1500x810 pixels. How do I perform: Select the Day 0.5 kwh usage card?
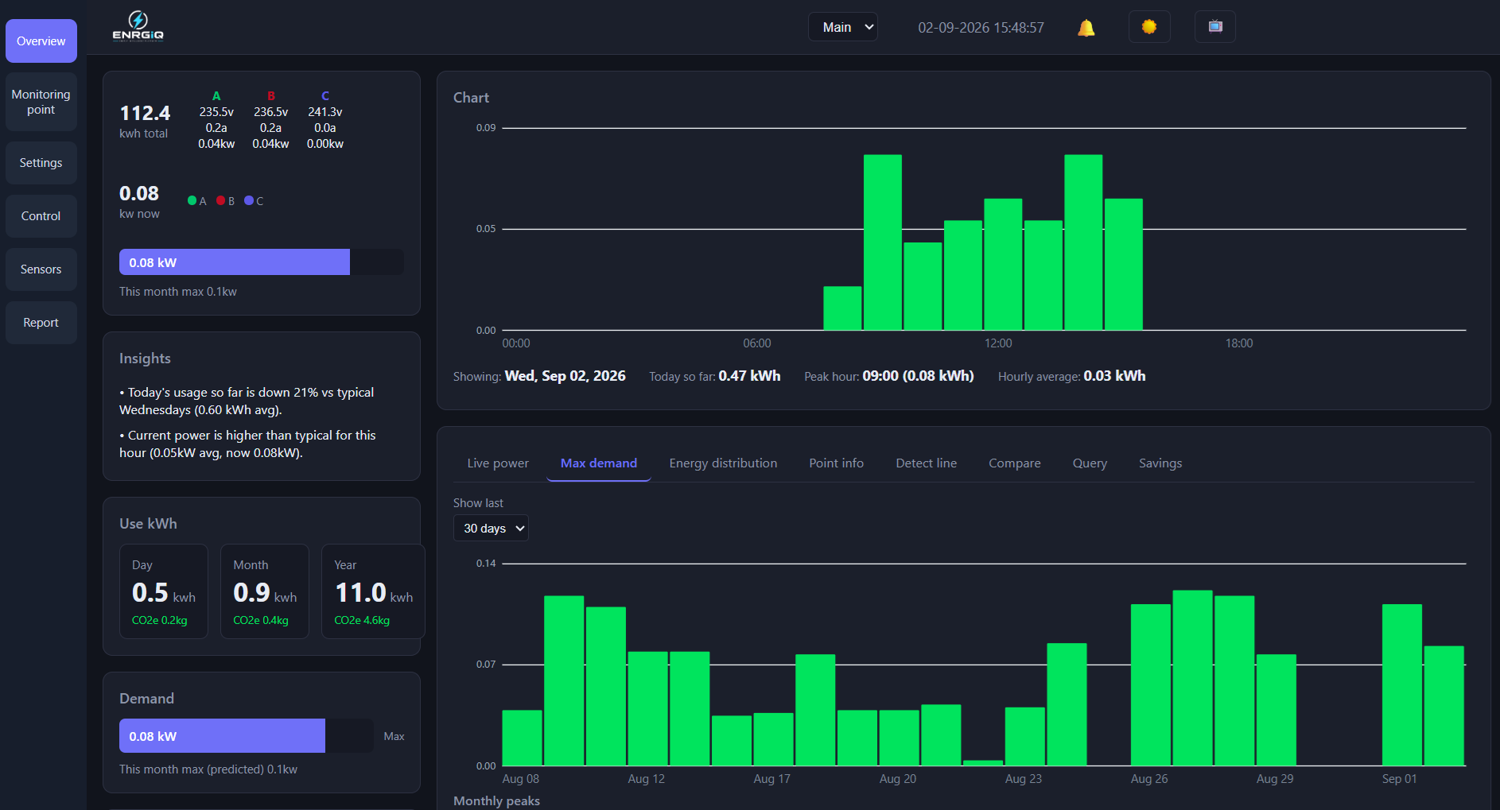164,591
